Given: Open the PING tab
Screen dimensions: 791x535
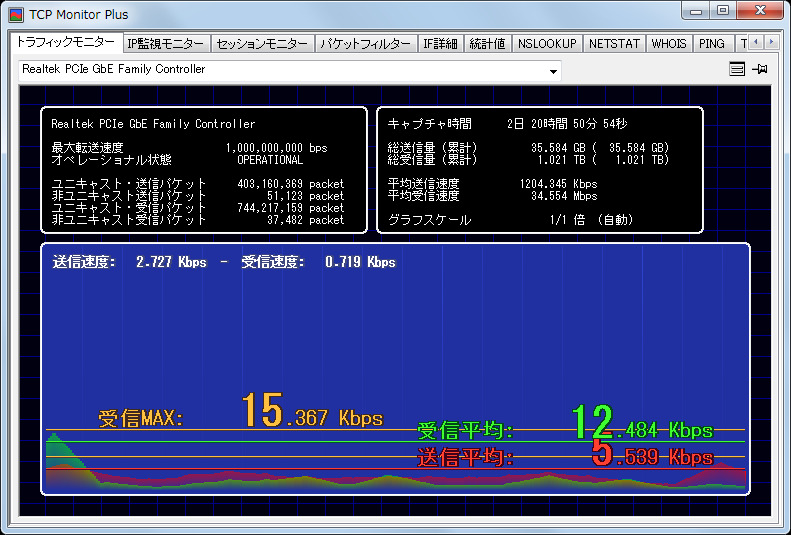Looking at the screenshot, I should (712, 44).
